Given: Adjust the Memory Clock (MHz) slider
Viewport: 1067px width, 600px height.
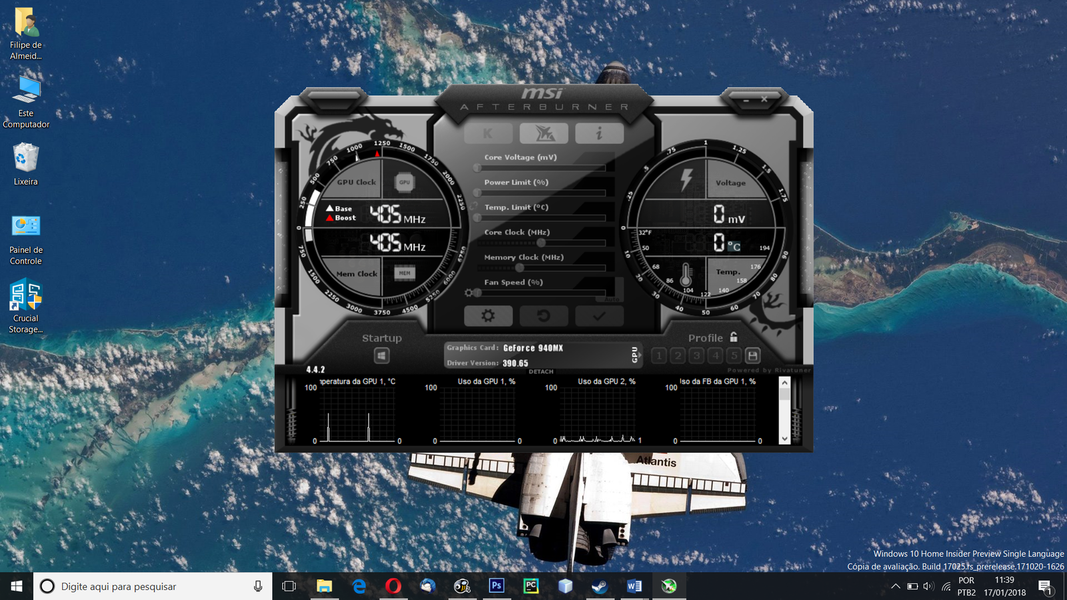Looking at the screenshot, I should (542, 268).
